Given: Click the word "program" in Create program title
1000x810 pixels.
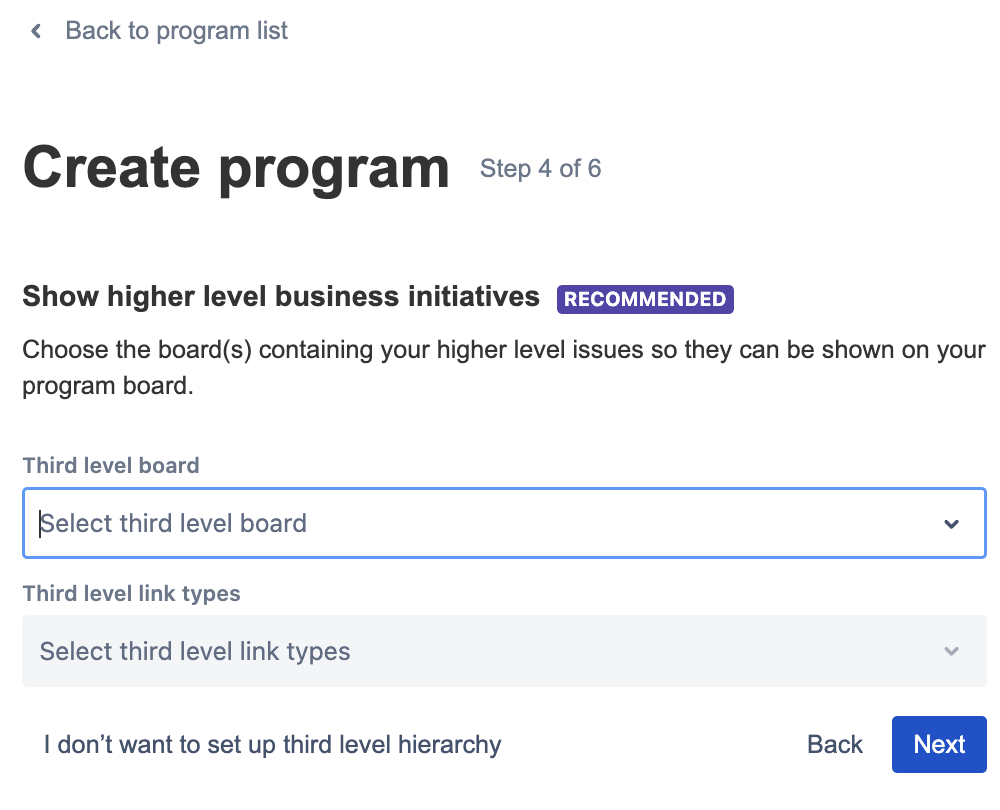Looking at the screenshot, I should pos(334,168).
